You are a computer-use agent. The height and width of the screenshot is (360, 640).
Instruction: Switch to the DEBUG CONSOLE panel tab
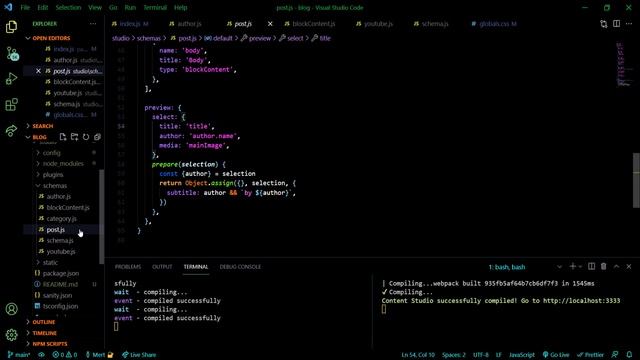click(x=240, y=267)
